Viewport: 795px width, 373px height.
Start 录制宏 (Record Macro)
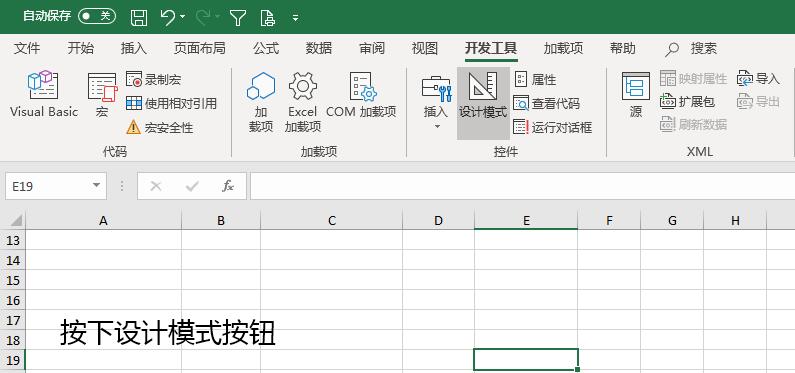point(154,79)
